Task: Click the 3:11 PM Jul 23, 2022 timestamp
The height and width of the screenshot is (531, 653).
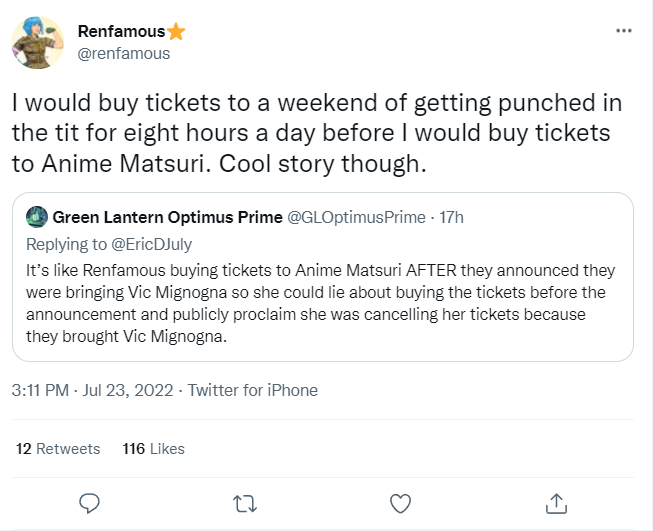Action: coord(92,390)
